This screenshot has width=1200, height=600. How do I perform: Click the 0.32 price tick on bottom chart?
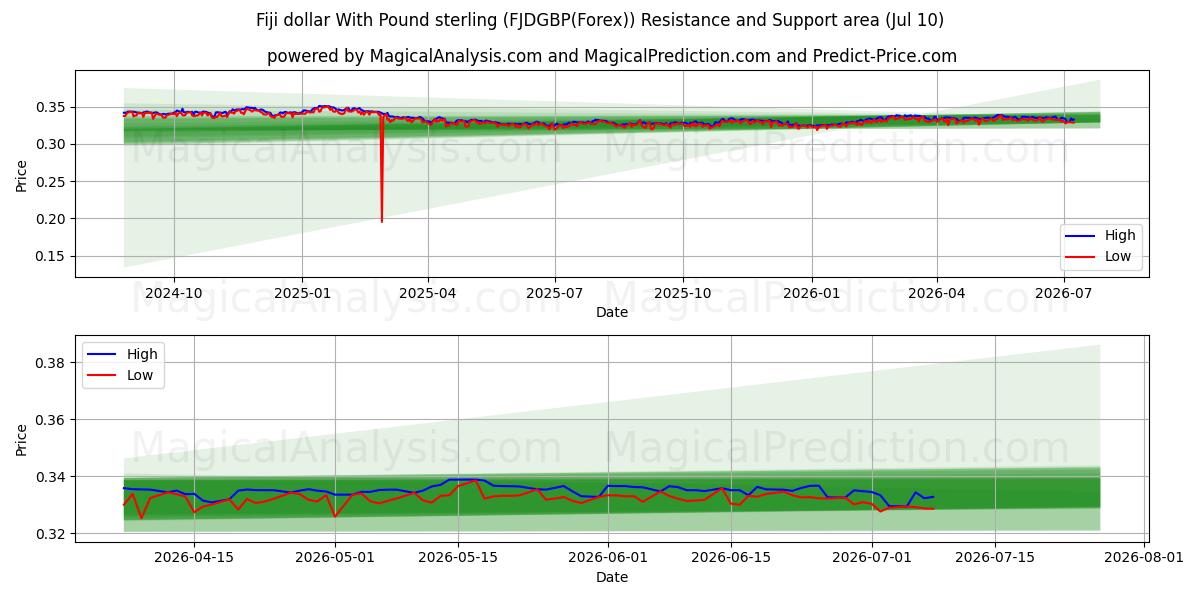pos(52,534)
